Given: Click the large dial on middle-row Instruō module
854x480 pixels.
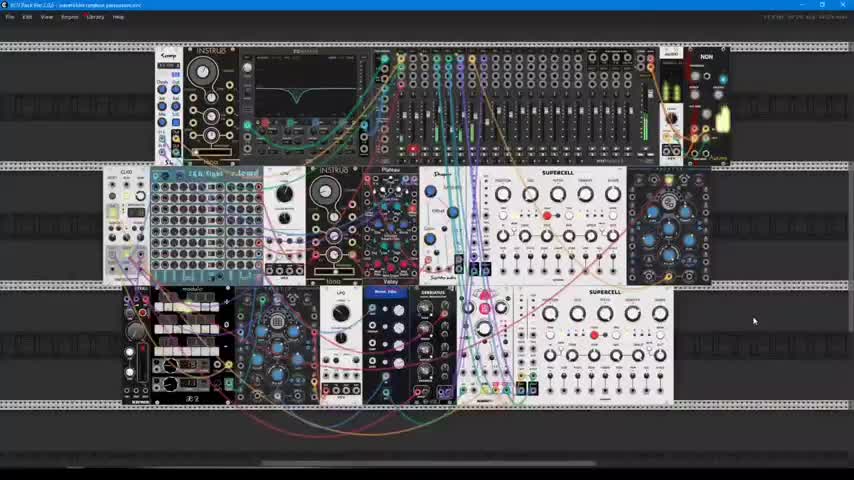Looking at the screenshot, I should click(325, 191).
